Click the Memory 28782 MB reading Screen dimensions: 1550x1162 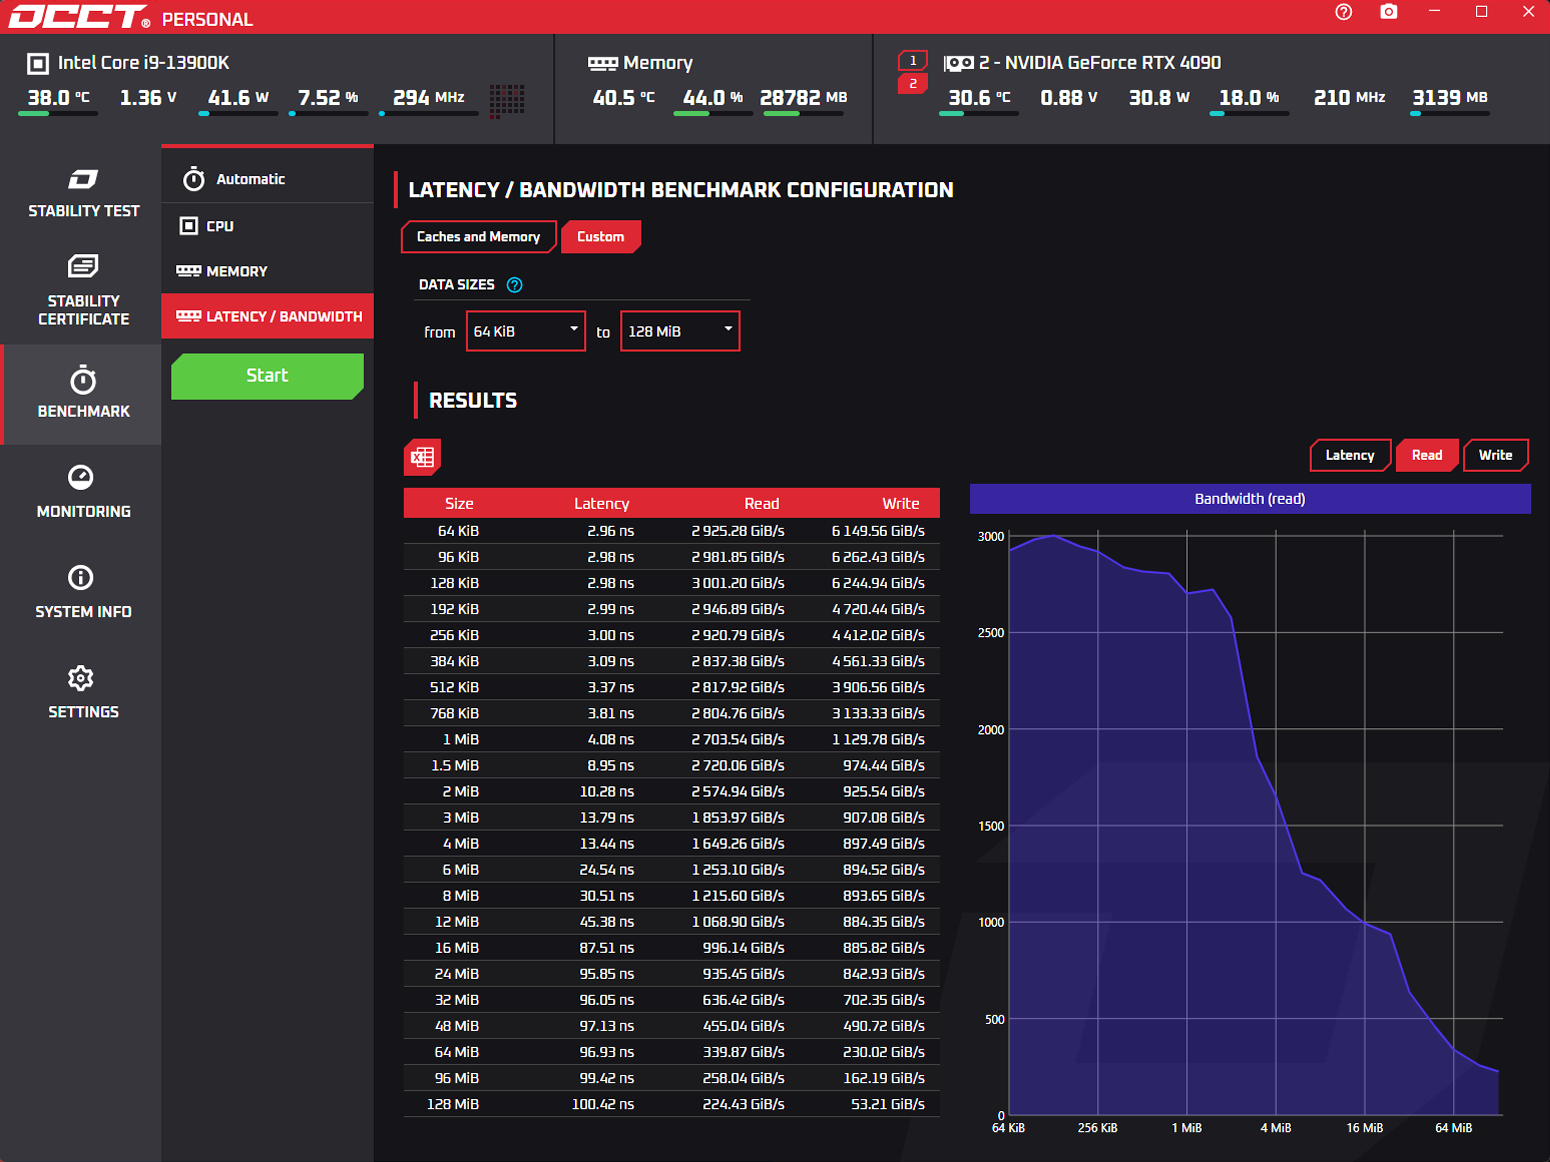coord(803,98)
